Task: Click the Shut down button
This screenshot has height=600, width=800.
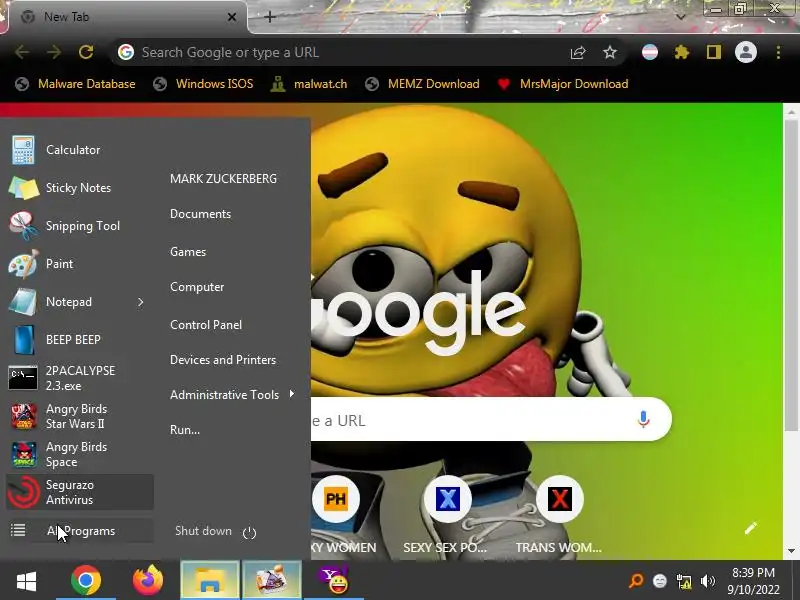Action: coord(203,531)
